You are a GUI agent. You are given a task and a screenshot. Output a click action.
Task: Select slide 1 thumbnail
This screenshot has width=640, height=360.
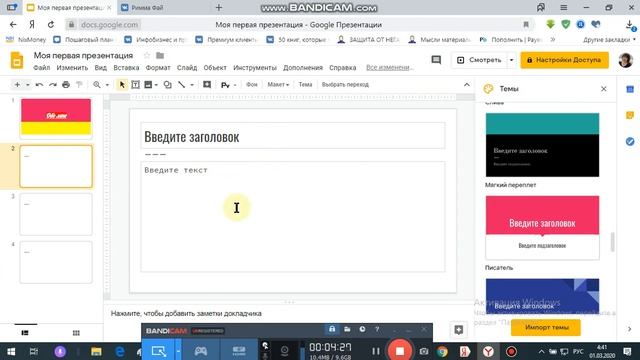click(56, 118)
